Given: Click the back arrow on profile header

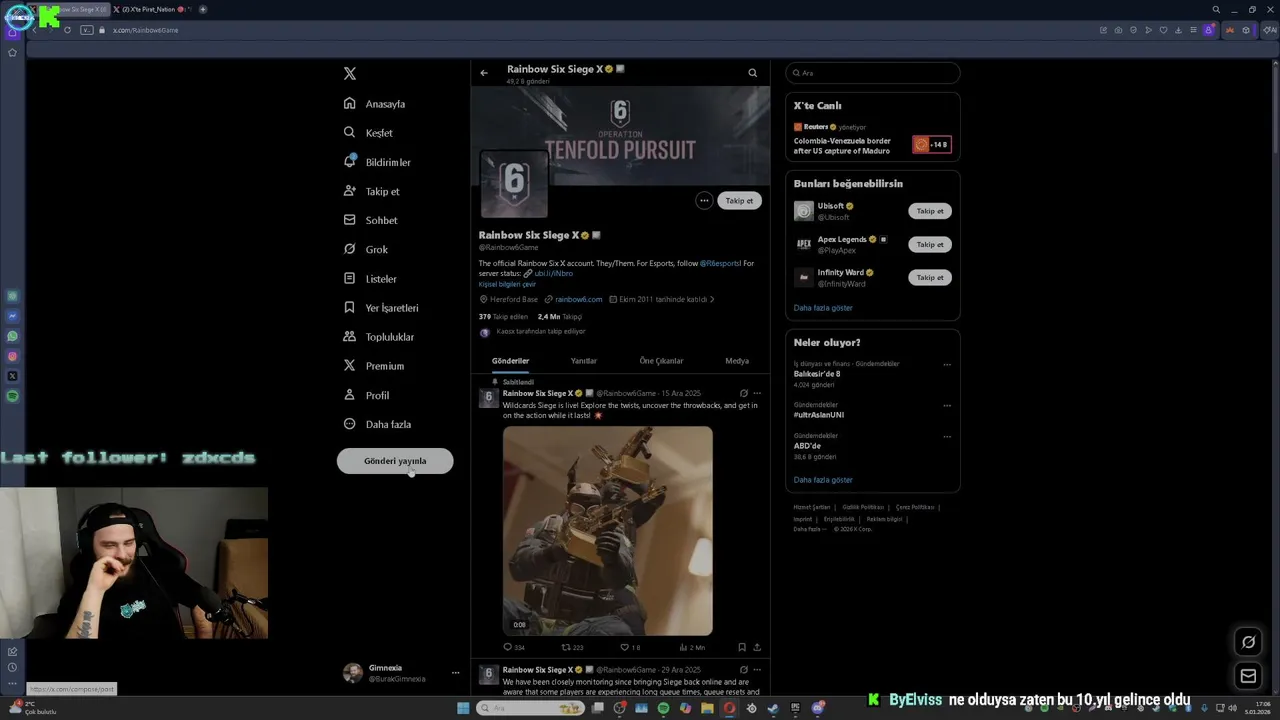Looking at the screenshot, I should click(484, 73).
